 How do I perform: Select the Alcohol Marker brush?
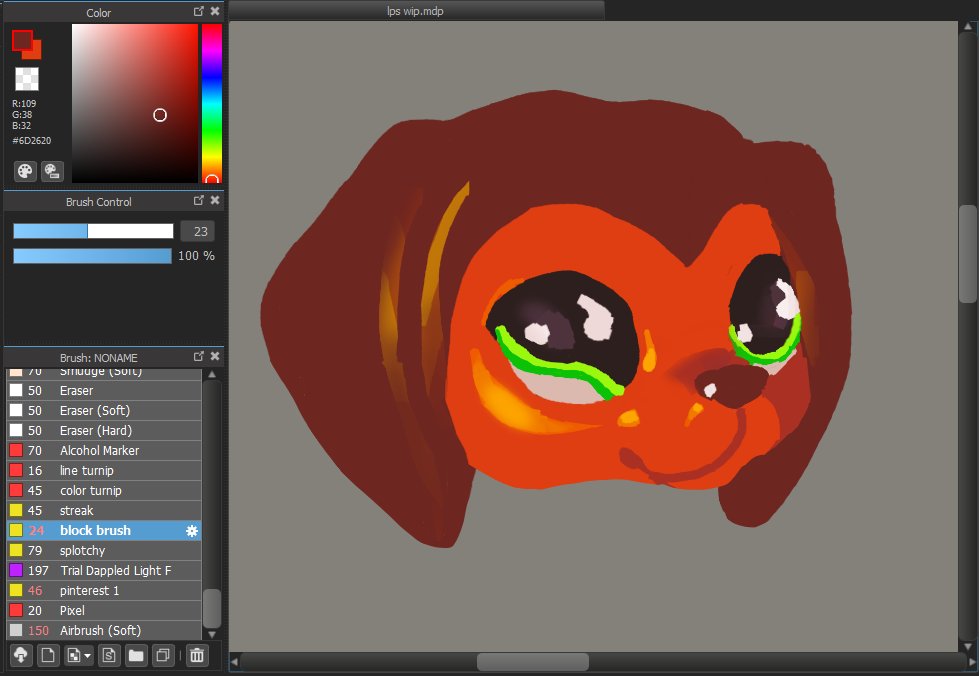[104, 451]
